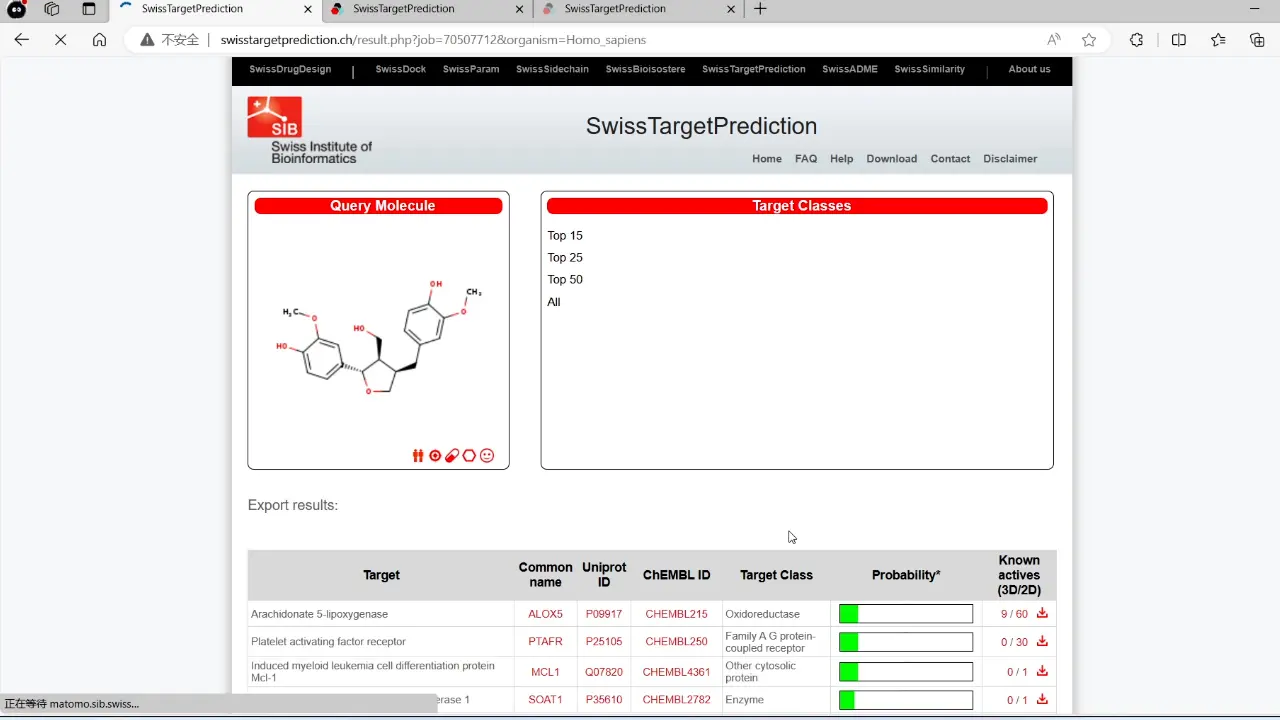The width and height of the screenshot is (1280, 720).
Task: Click the ALOX5 probability bar
Action: coord(906,614)
